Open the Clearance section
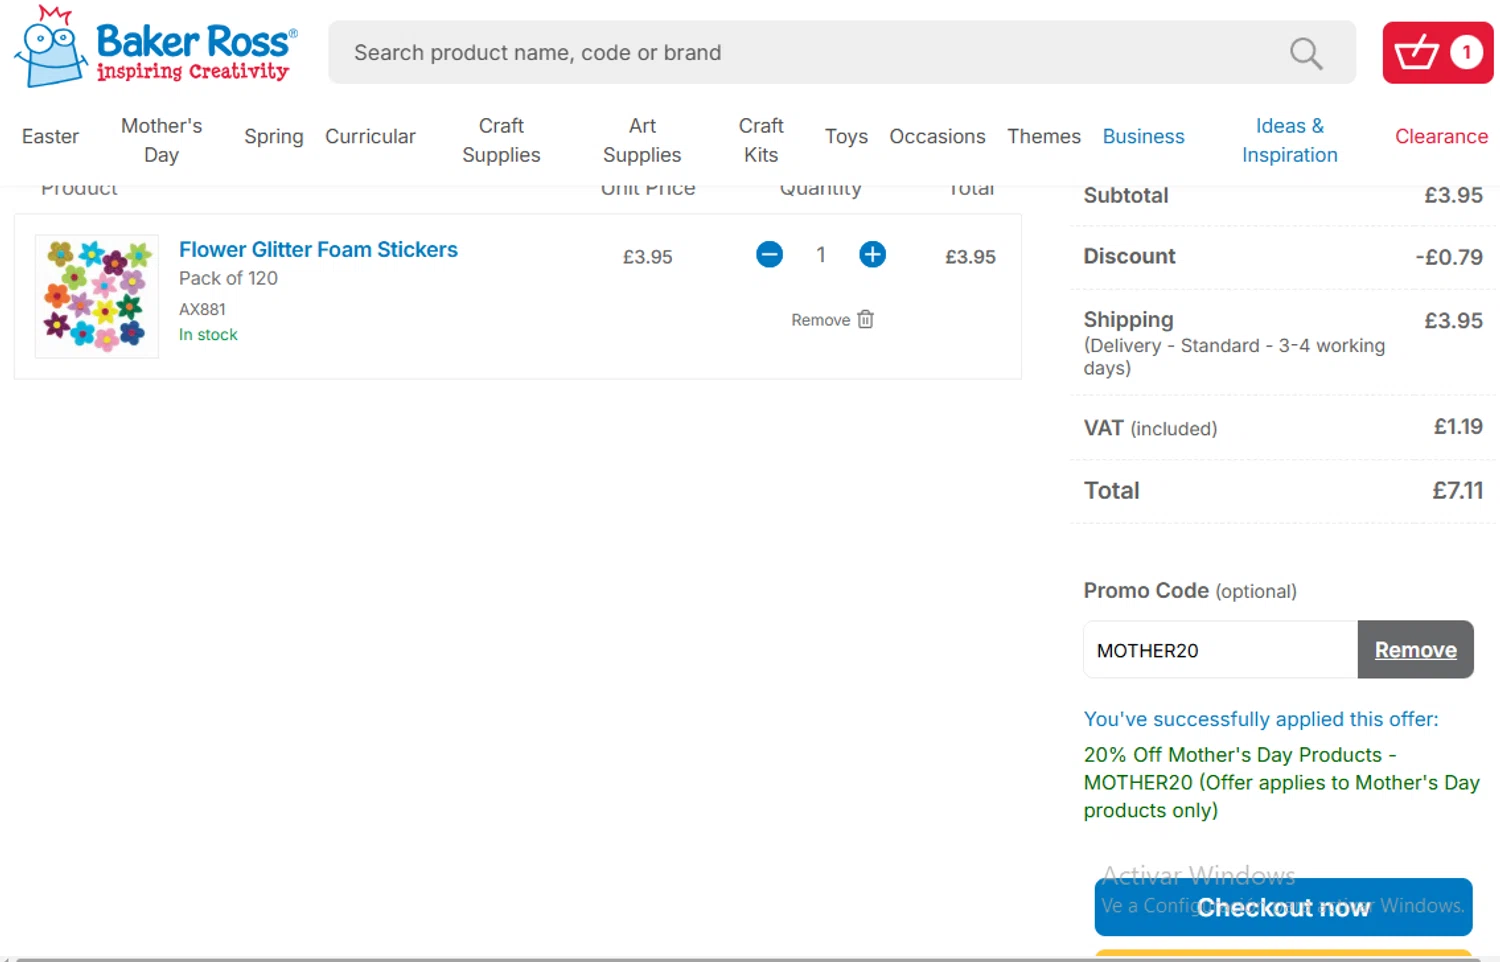Viewport: 1500px width, 962px height. point(1441,137)
